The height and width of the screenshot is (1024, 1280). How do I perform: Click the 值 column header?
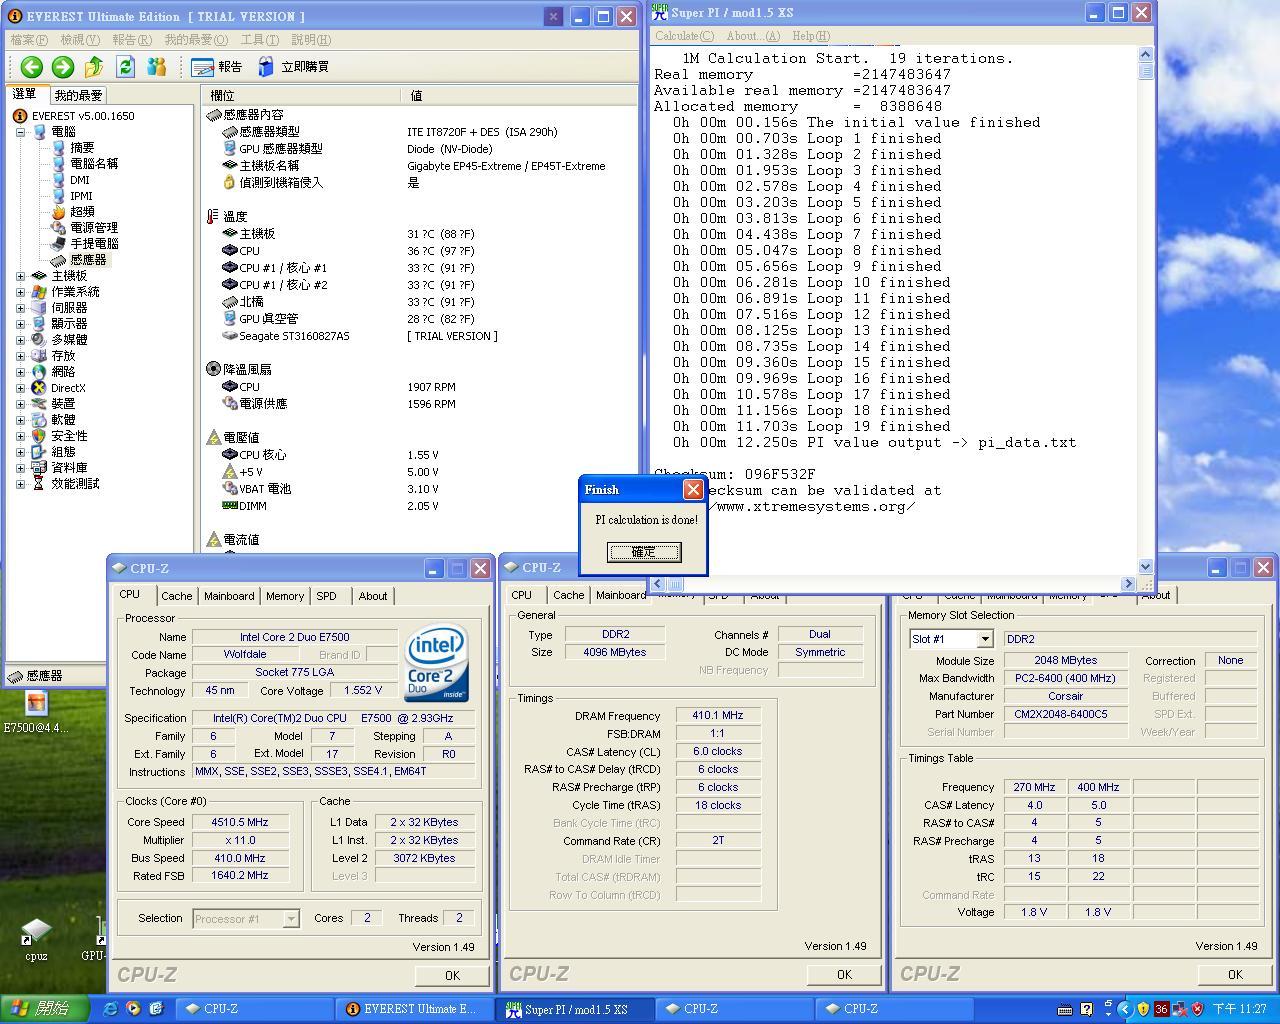pyautogui.click(x=519, y=95)
